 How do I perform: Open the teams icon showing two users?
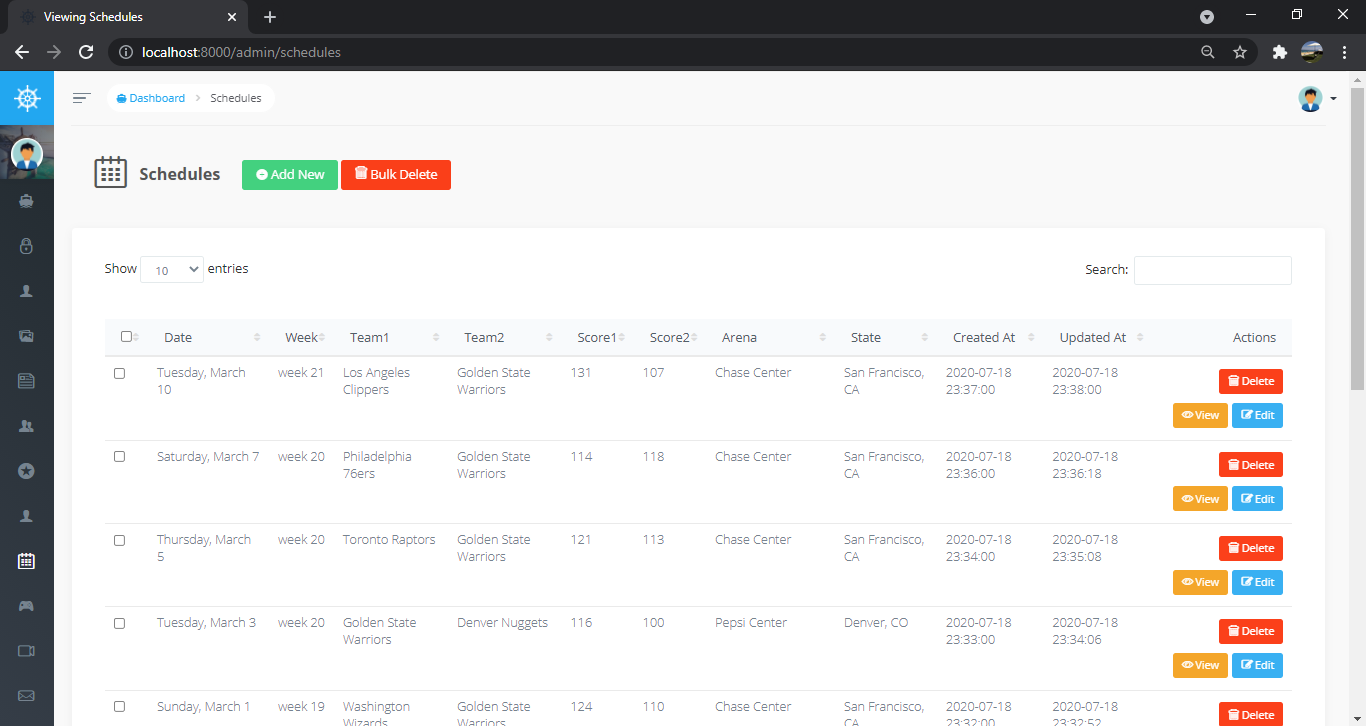pyautogui.click(x=26, y=426)
